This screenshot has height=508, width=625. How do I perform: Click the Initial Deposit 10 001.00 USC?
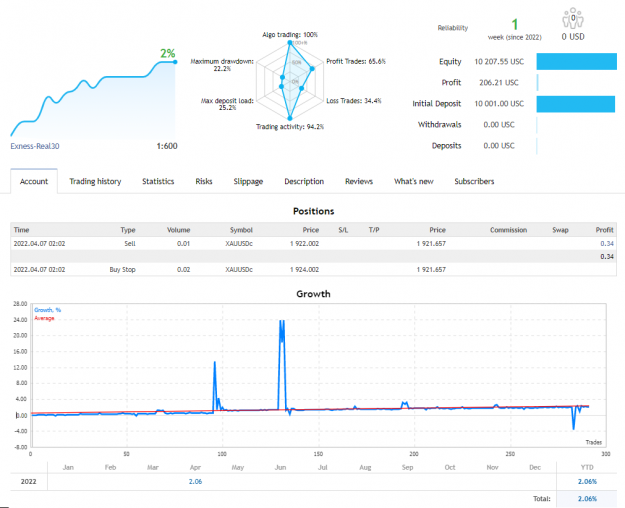[x=499, y=104]
